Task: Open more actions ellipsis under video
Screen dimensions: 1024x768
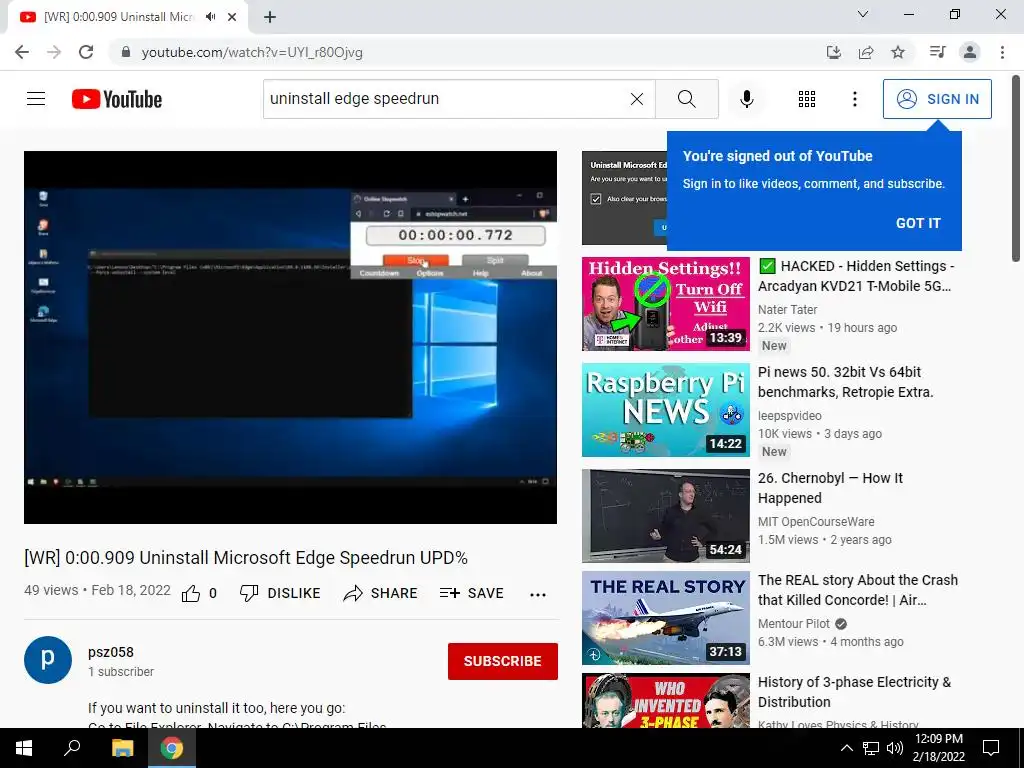Action: pos(537,594)
